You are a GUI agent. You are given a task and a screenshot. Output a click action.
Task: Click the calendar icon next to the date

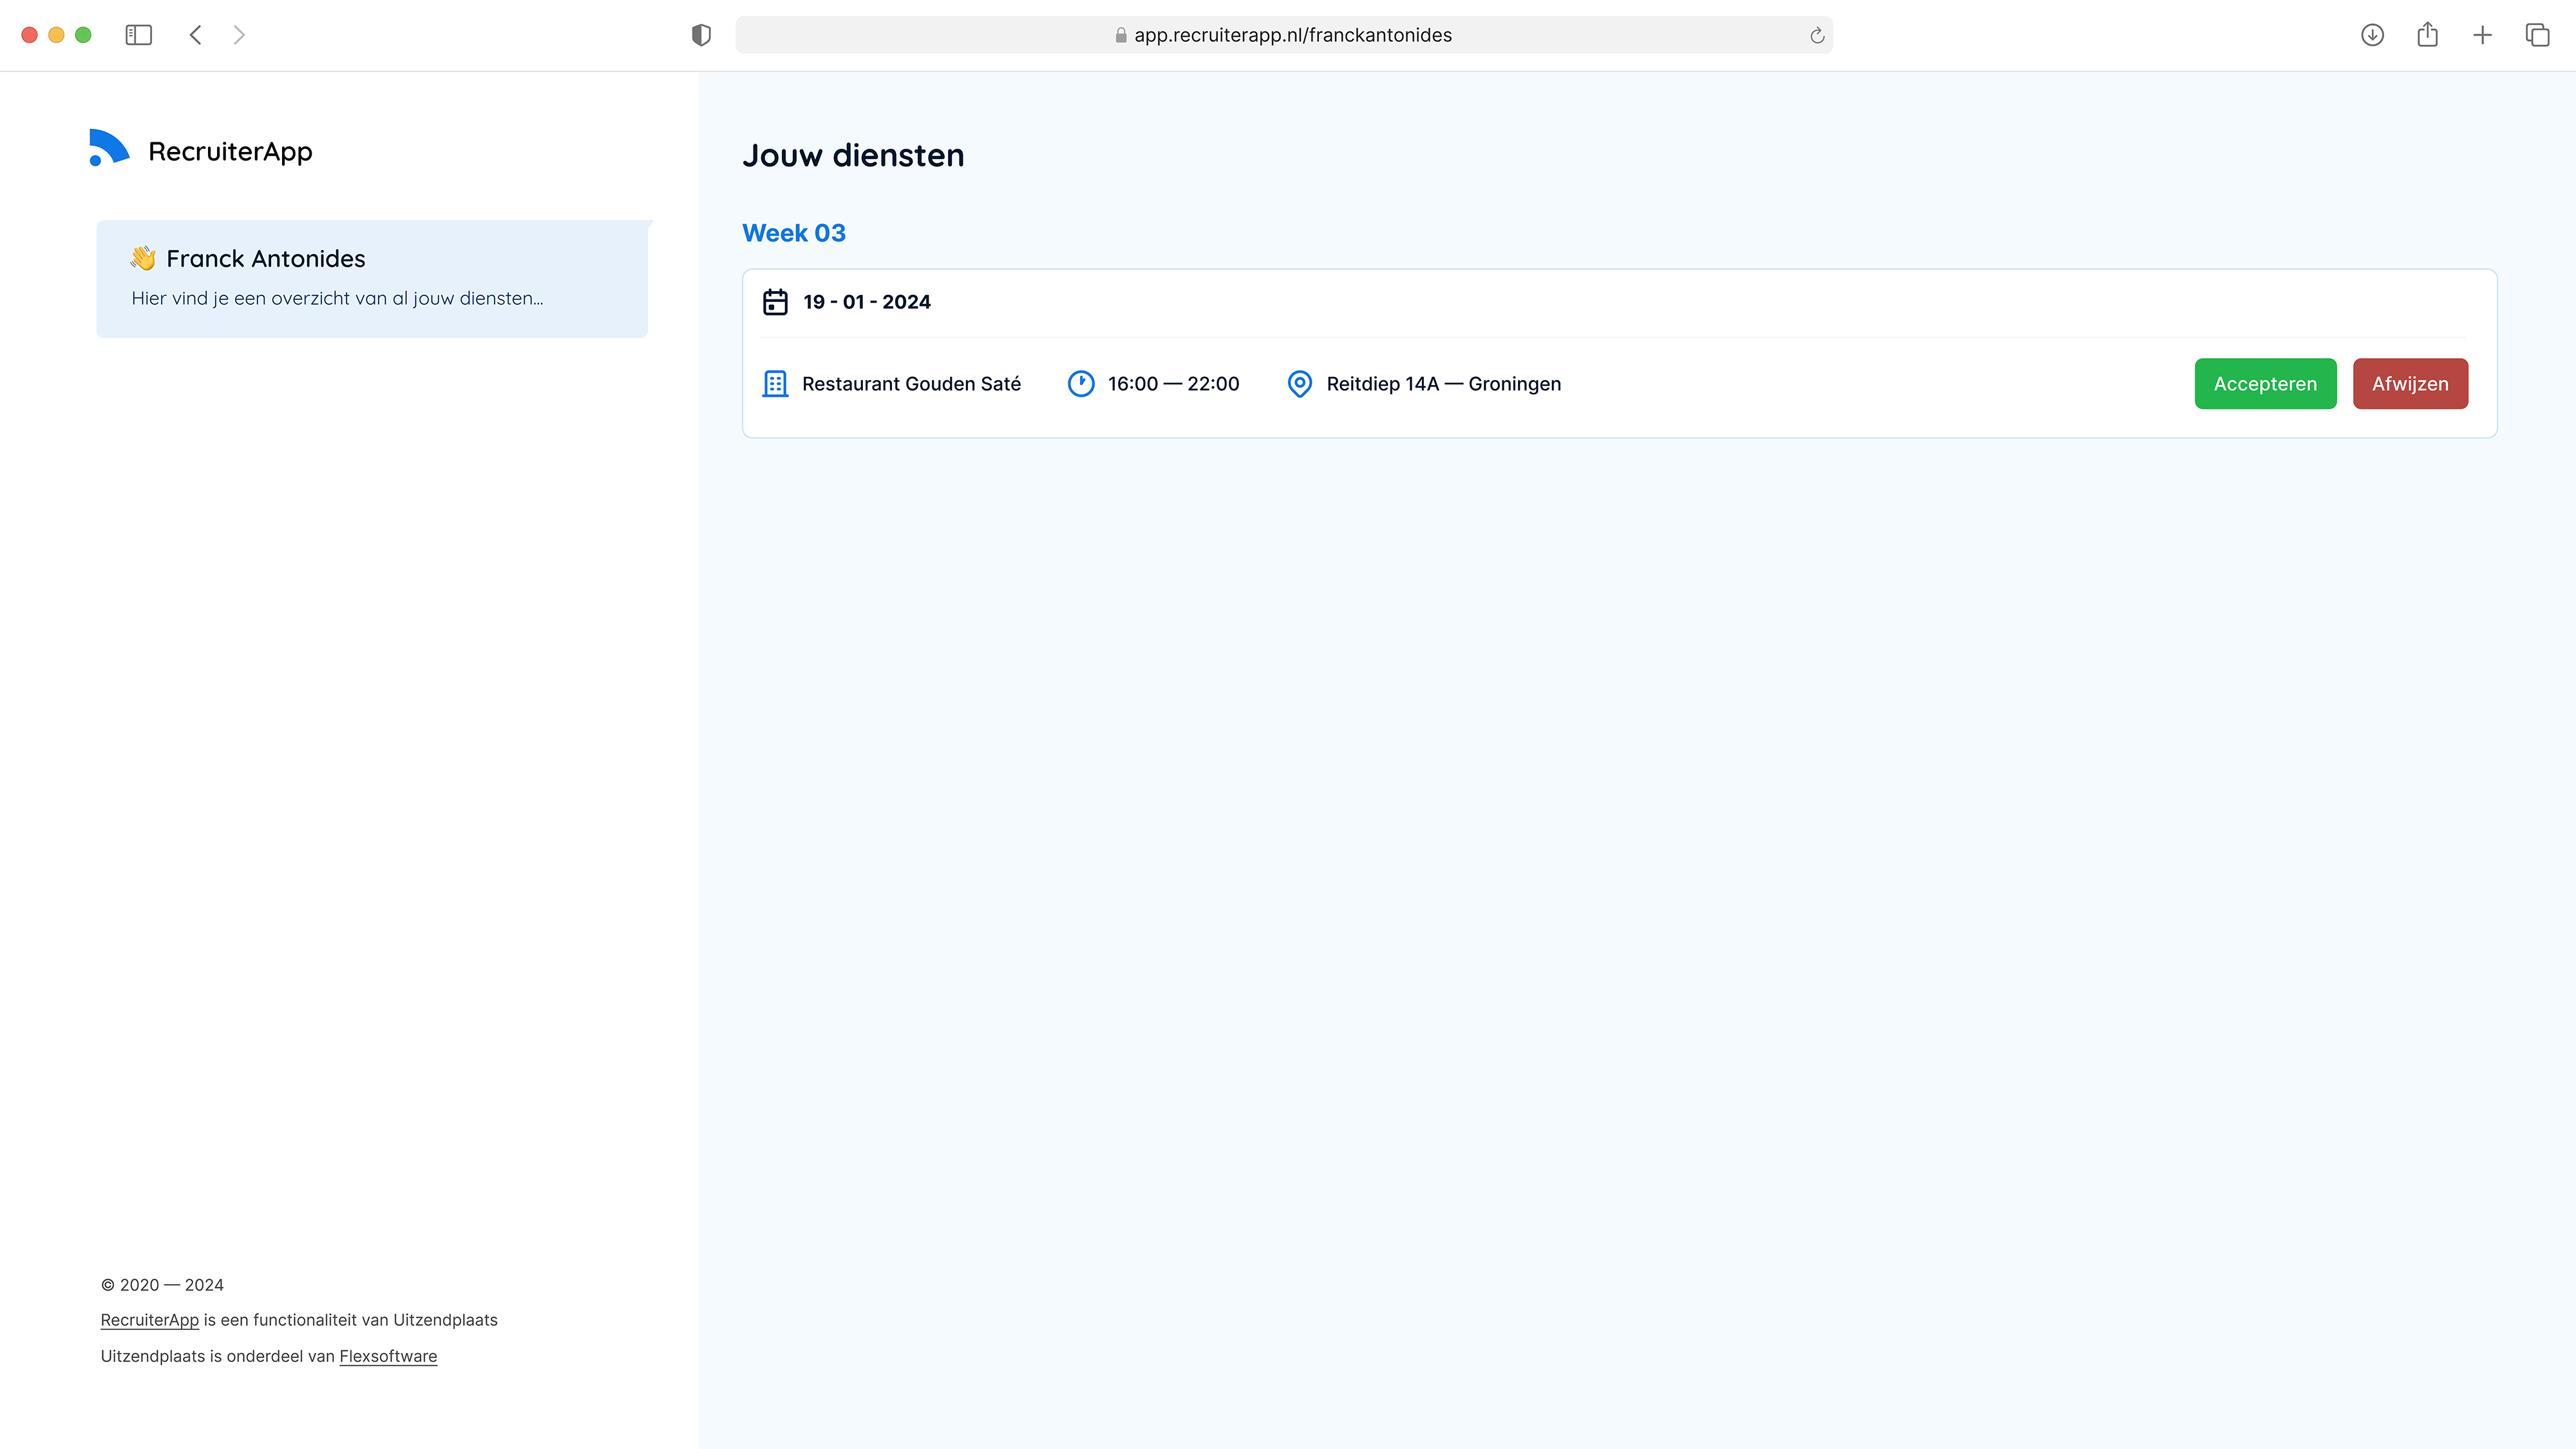pos(776,302)
